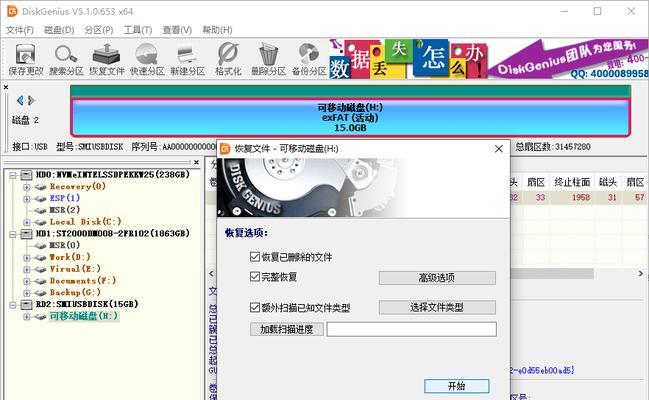649x400 pixels.
Task: Select the 快速分区 (Quick Partition) icon
Action: click(x=146, y=56)
